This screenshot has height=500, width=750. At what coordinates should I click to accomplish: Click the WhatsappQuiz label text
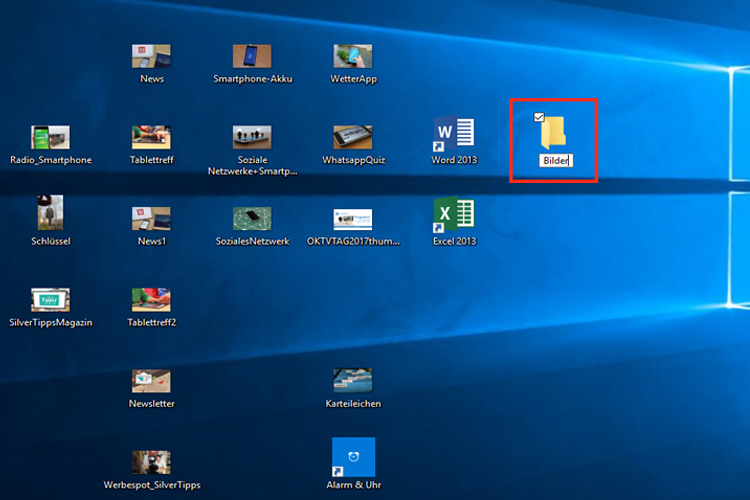353,160
